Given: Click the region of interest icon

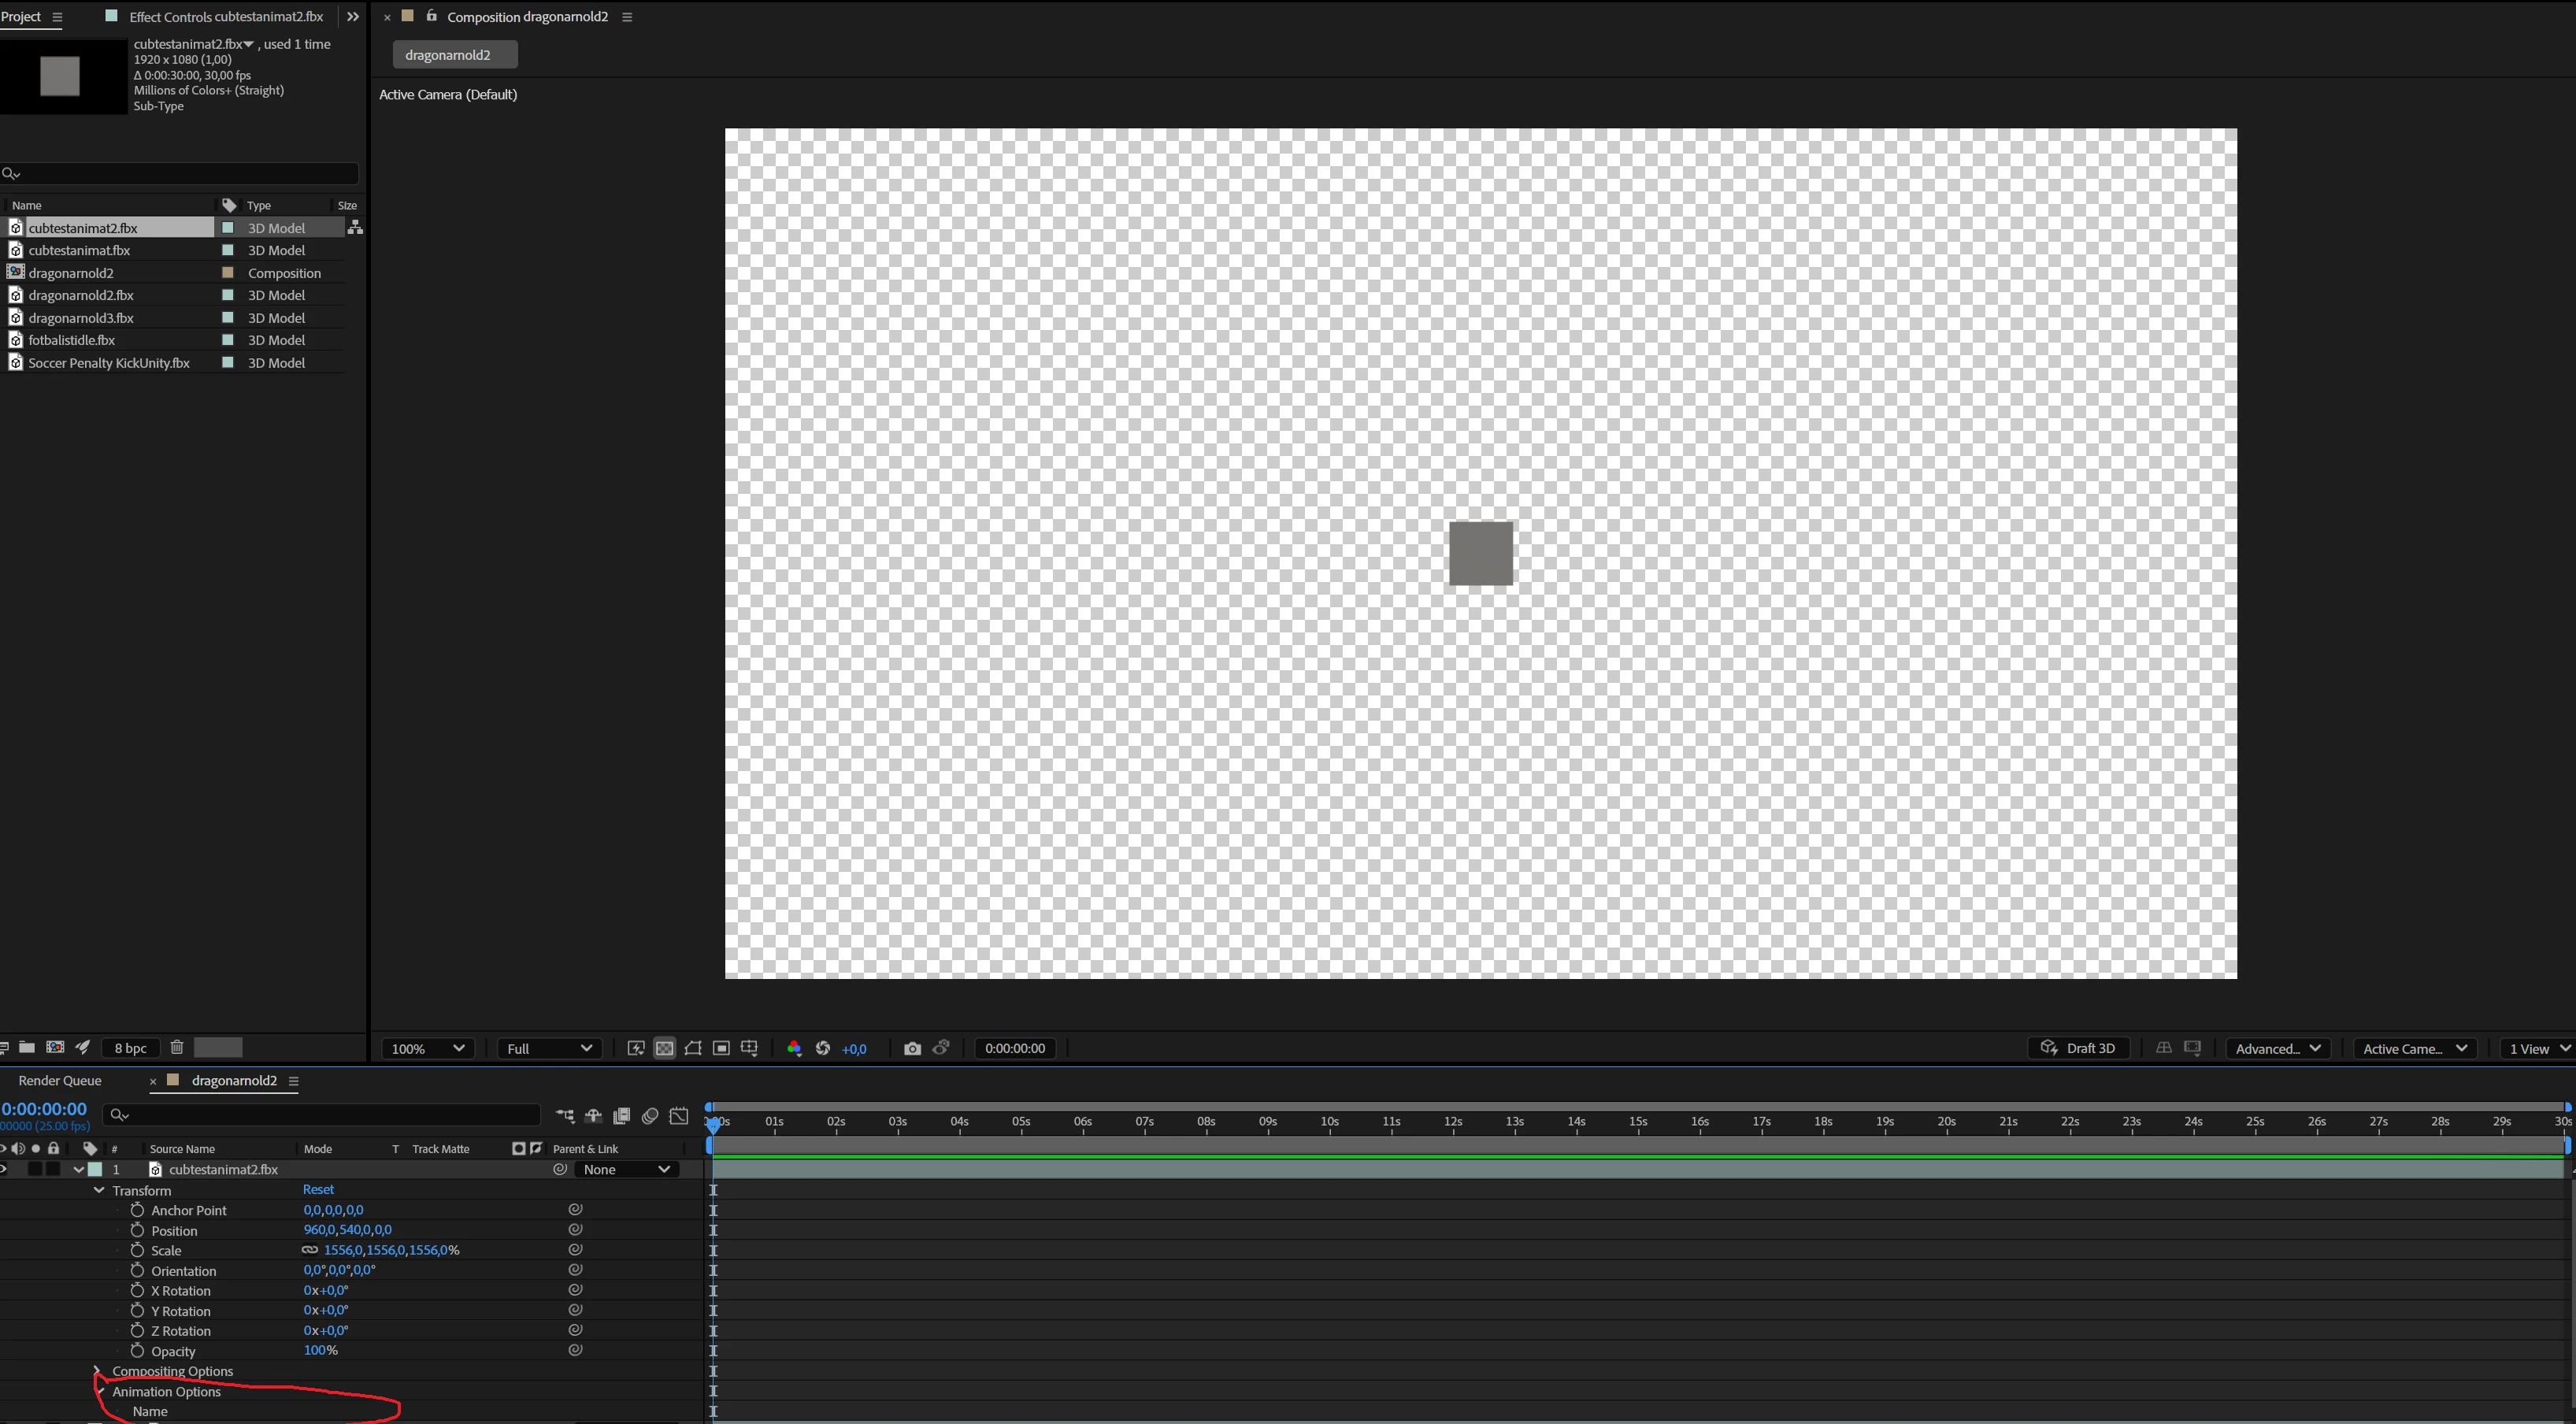Looking at the screenshot, I should pos(721,1048).
